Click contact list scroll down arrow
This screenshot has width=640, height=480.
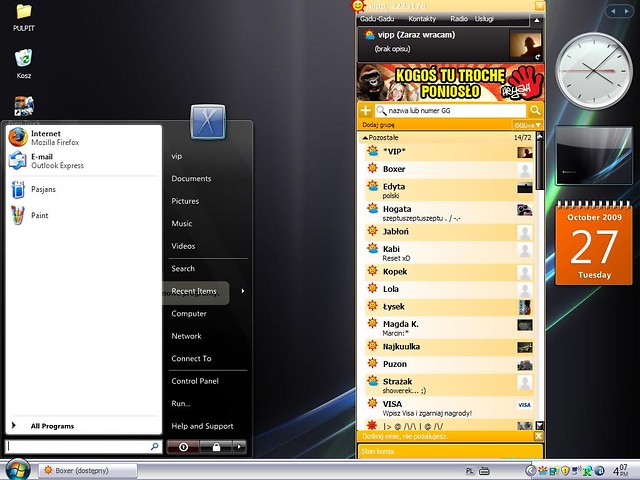point(540,425)
